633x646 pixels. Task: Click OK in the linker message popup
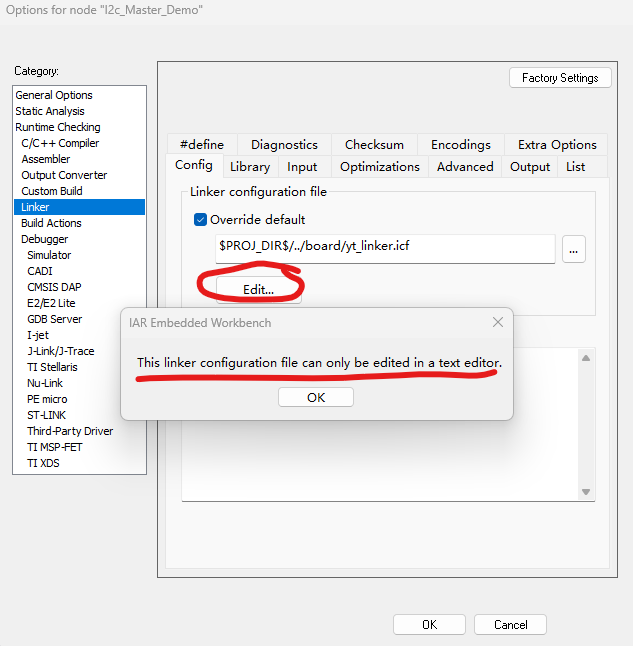point(315,397)
